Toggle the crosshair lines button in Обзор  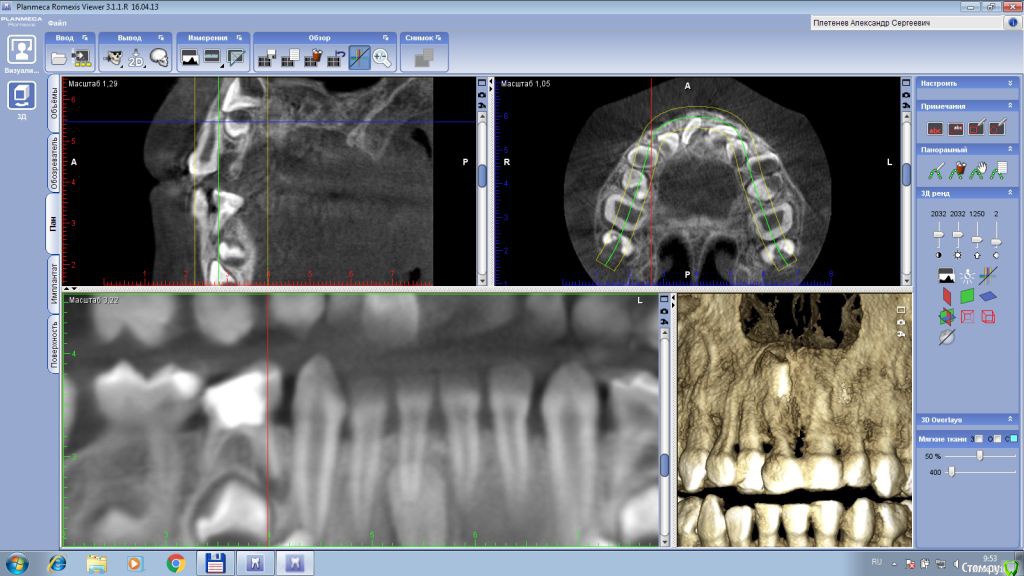359,58
